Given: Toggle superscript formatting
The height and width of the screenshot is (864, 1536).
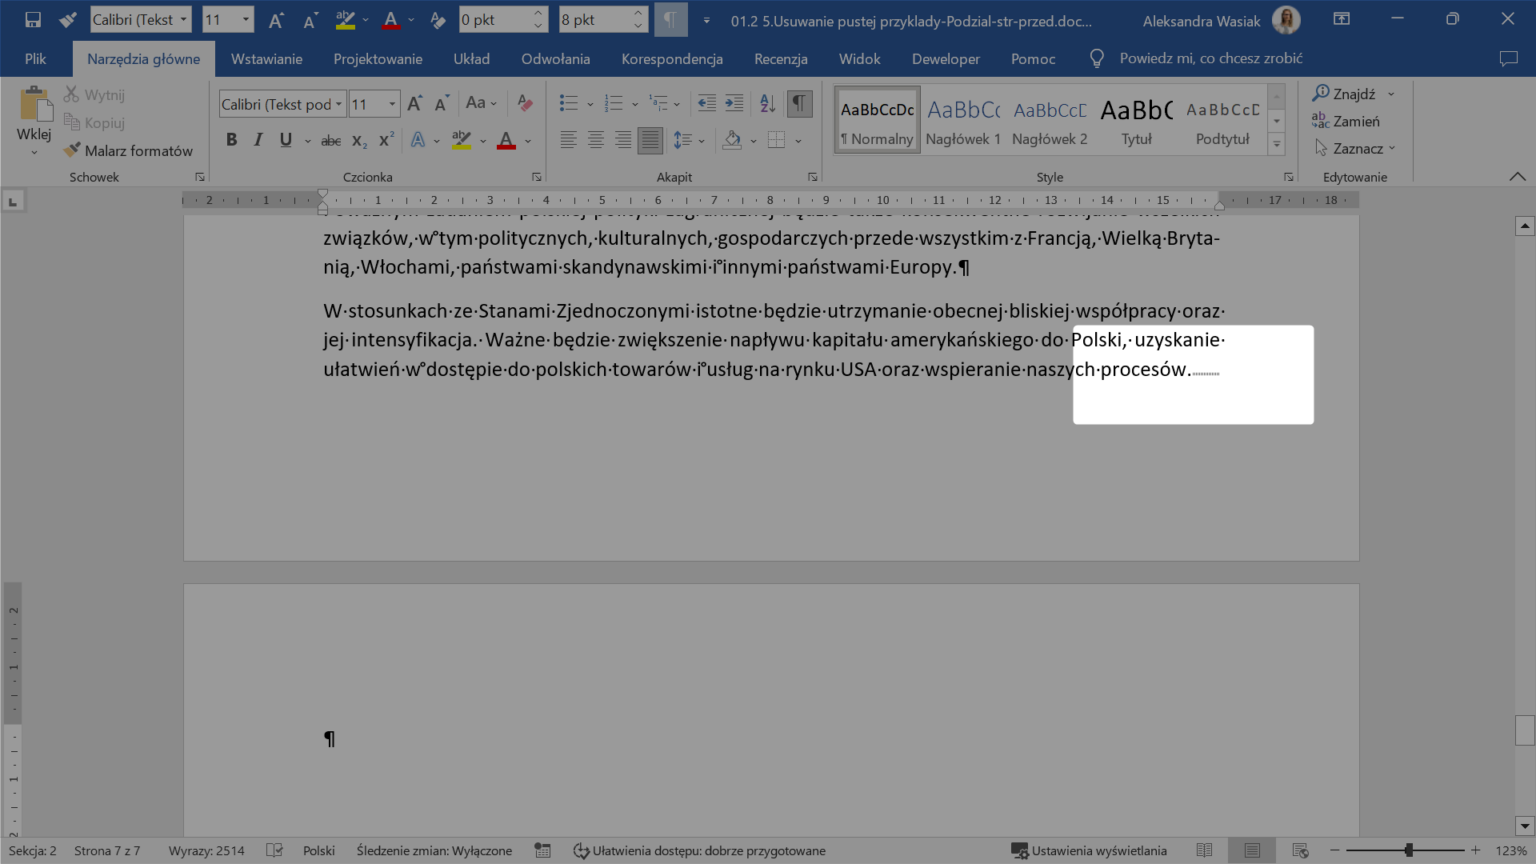Looking at the screenshot, I should tap(386, 140).
